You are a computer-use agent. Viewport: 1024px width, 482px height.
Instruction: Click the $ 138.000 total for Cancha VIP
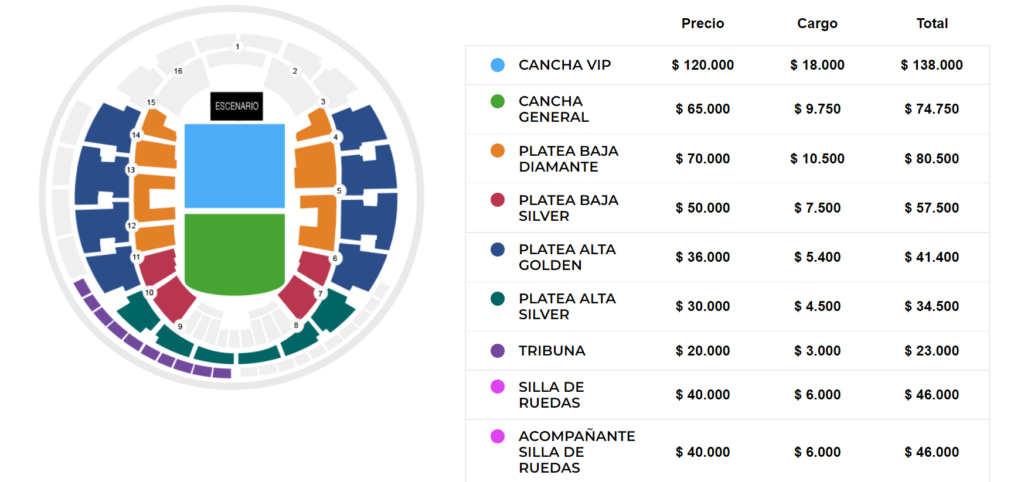click(x=931, y=65)
